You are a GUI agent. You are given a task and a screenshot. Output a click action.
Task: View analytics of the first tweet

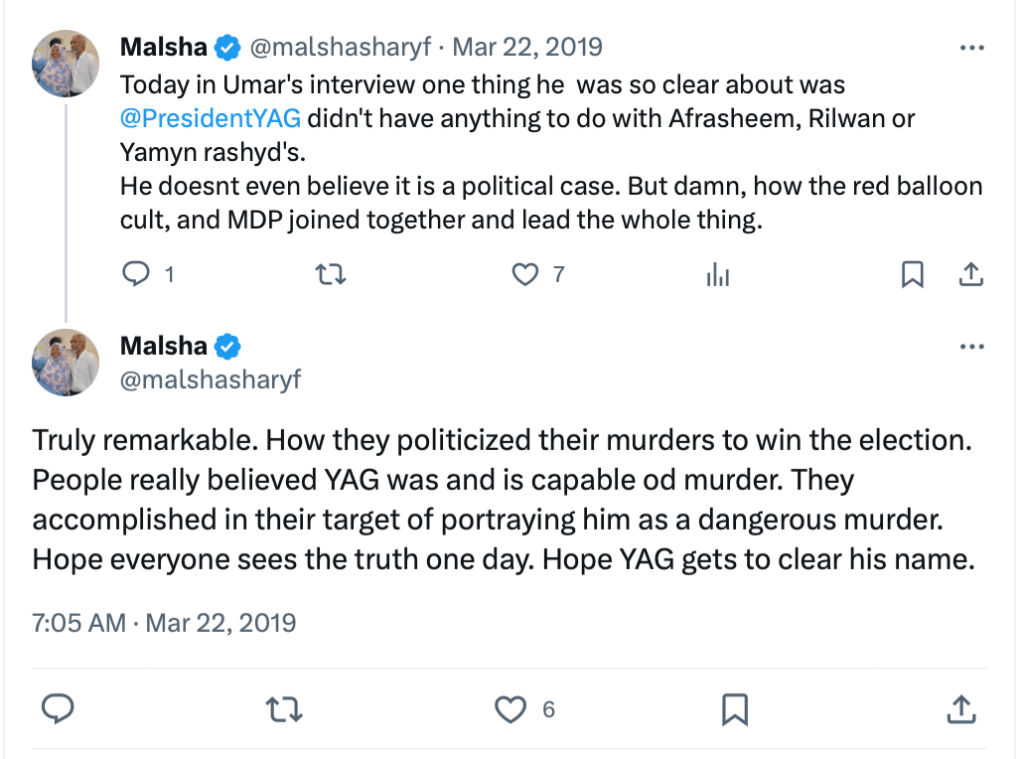(x=717, y=275)
